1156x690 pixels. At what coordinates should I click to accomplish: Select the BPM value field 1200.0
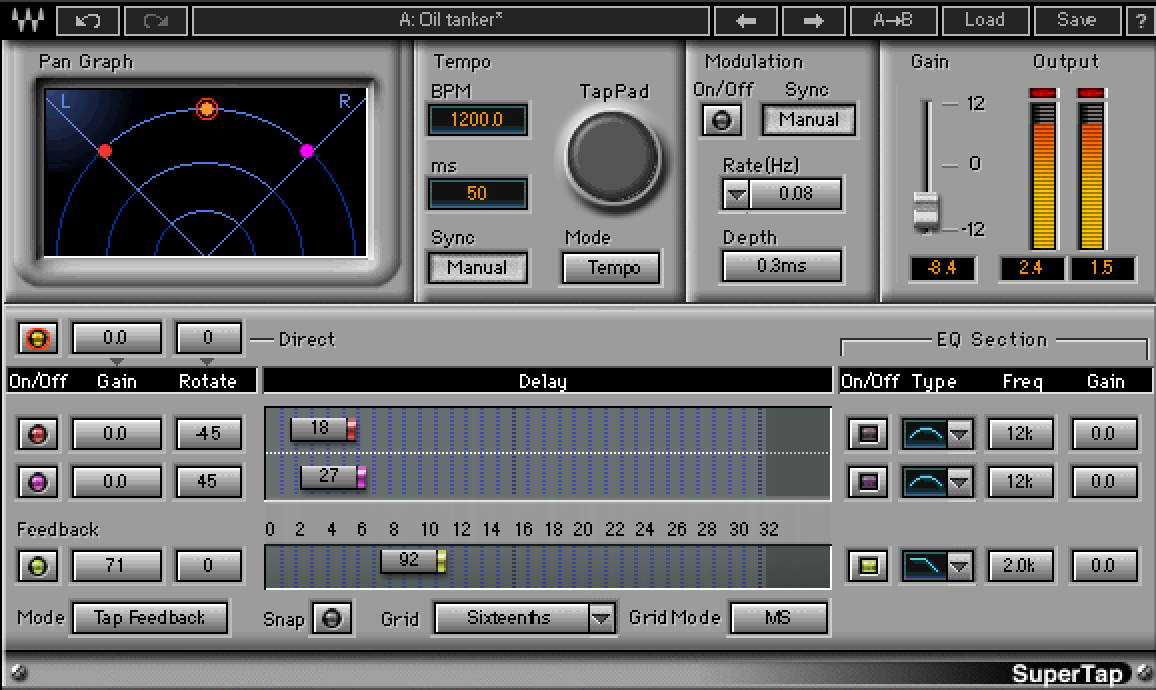pyautogui.click(x=477, y=119)
